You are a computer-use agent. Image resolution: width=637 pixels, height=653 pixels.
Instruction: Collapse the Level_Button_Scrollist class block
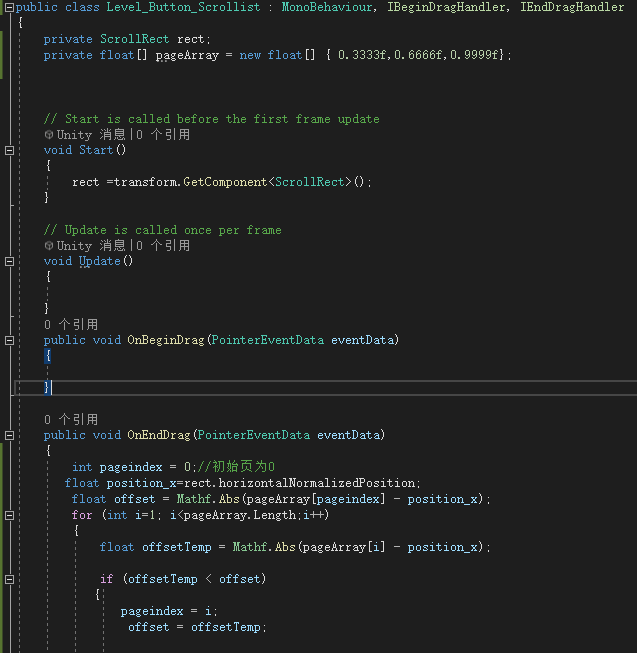coord(9,7)
